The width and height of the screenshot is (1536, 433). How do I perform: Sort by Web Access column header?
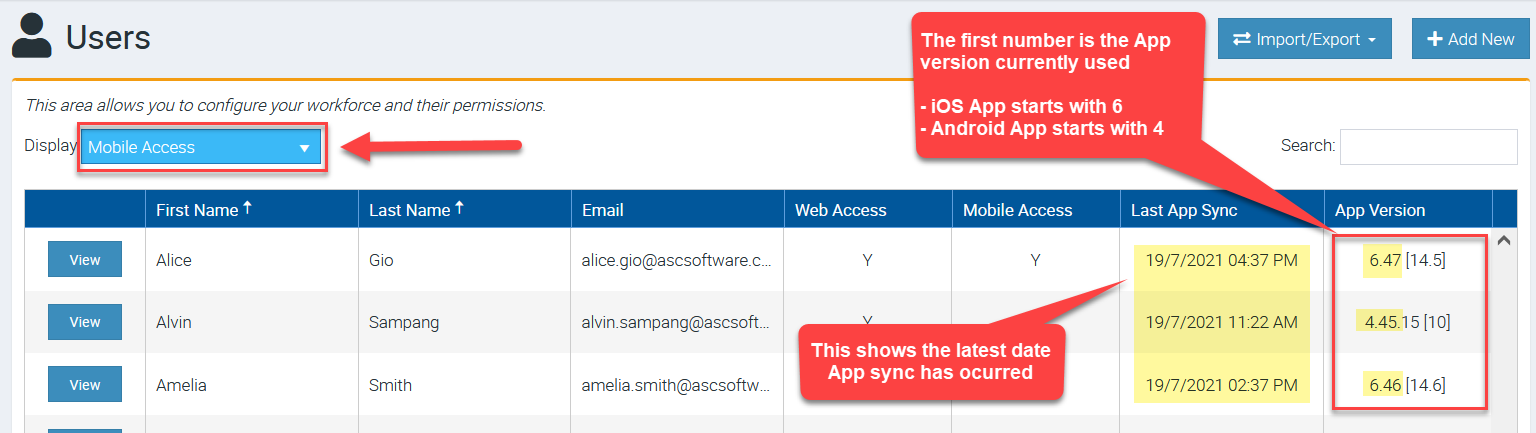click(x=840, y=210)
